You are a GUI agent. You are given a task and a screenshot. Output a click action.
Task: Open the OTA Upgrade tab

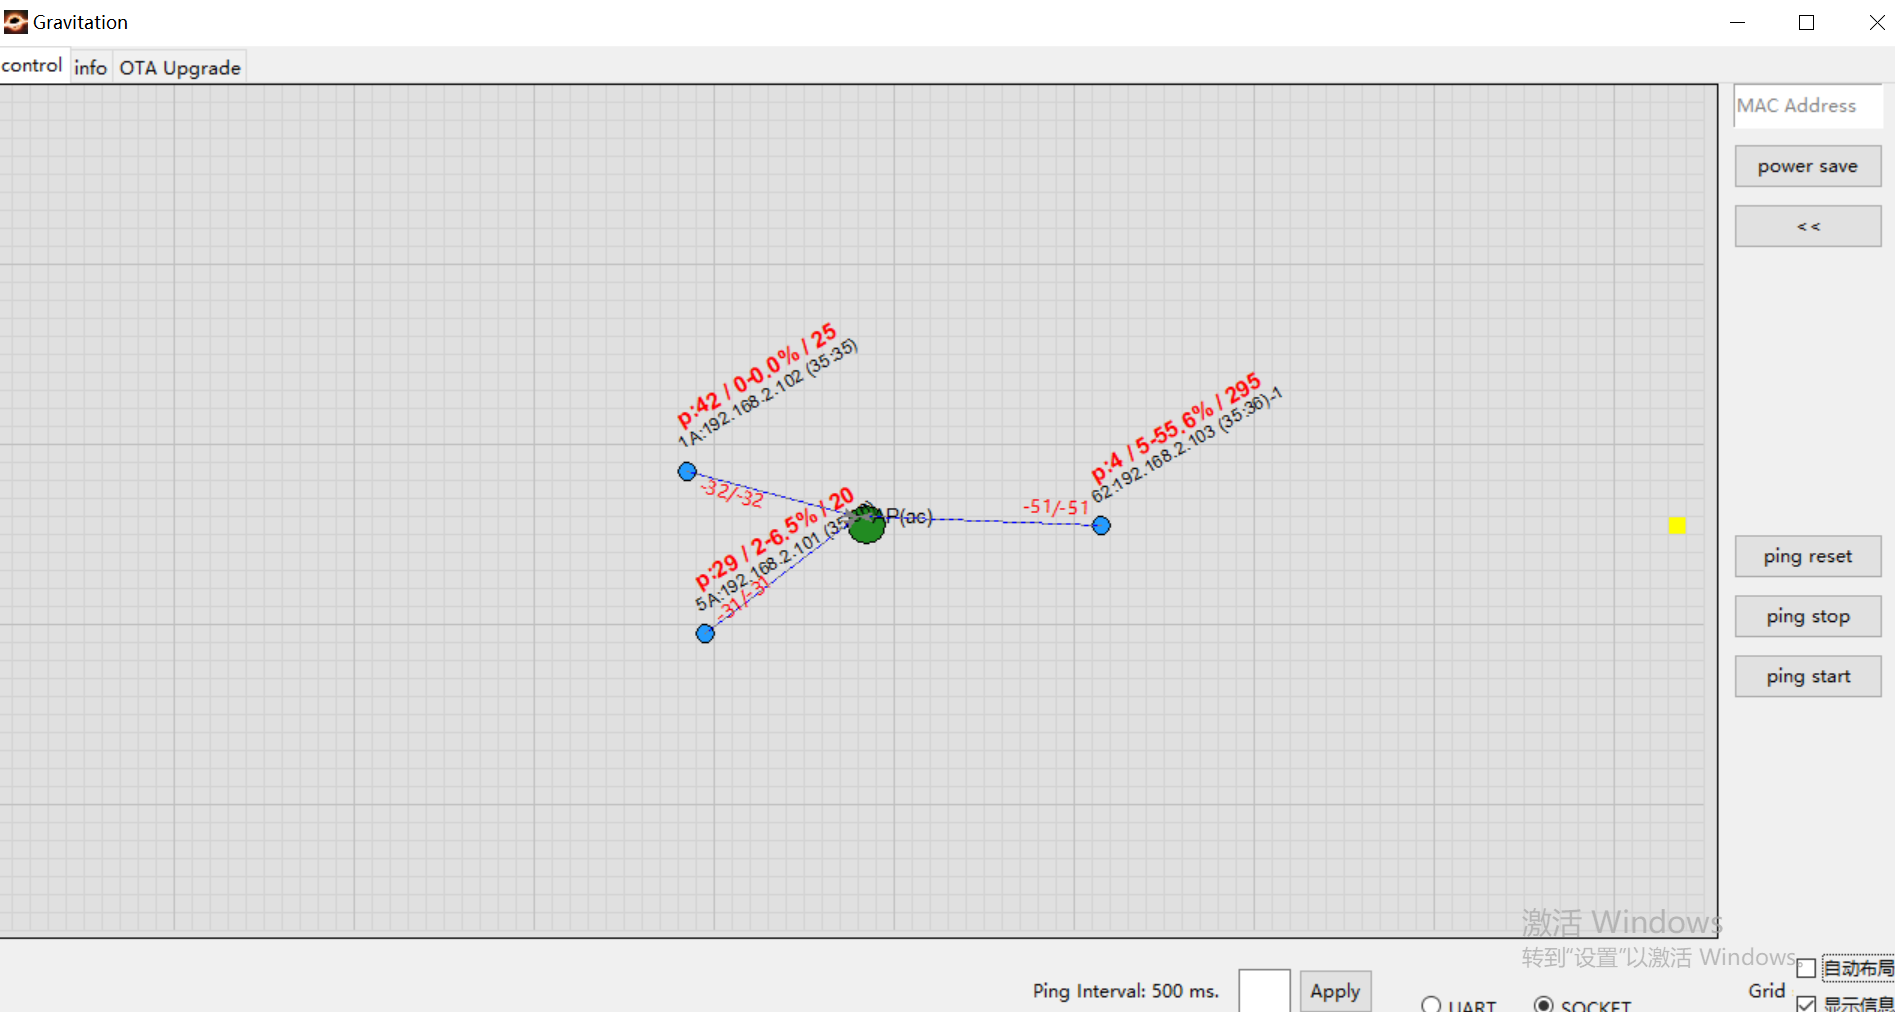point(180,67)
